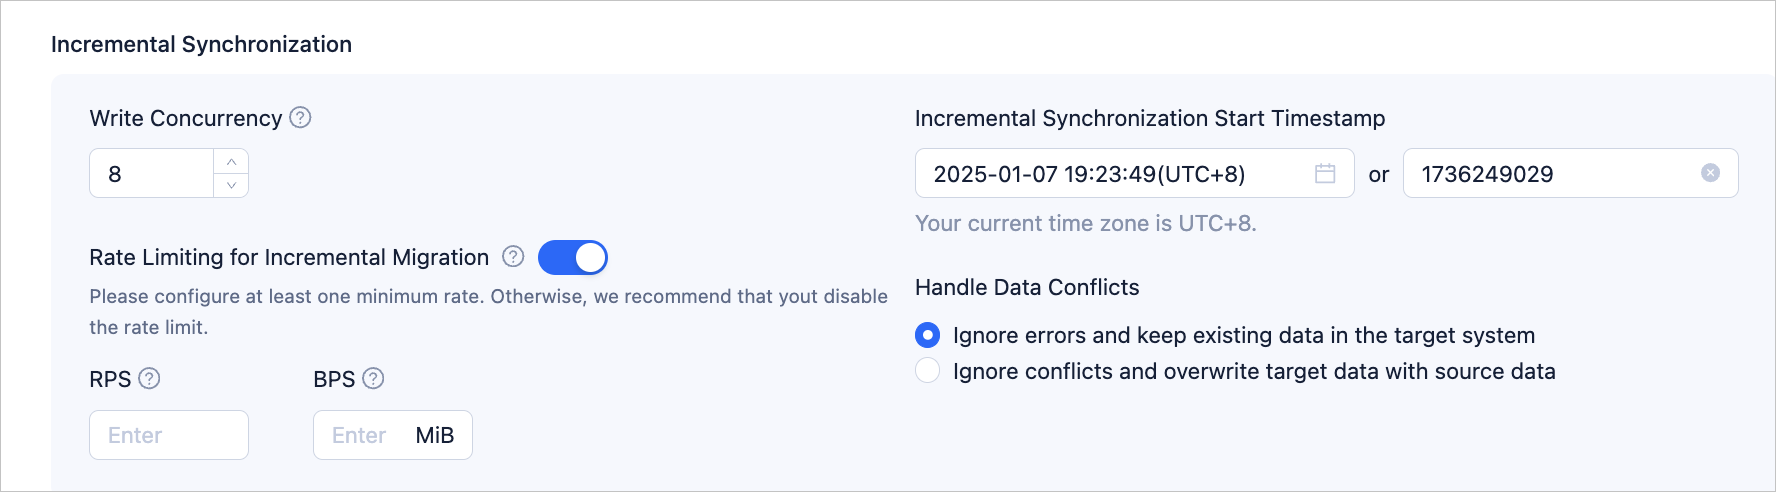Click the Incremental Synchronization section heading
The image size is (1776, 492).
click(201, 44)
